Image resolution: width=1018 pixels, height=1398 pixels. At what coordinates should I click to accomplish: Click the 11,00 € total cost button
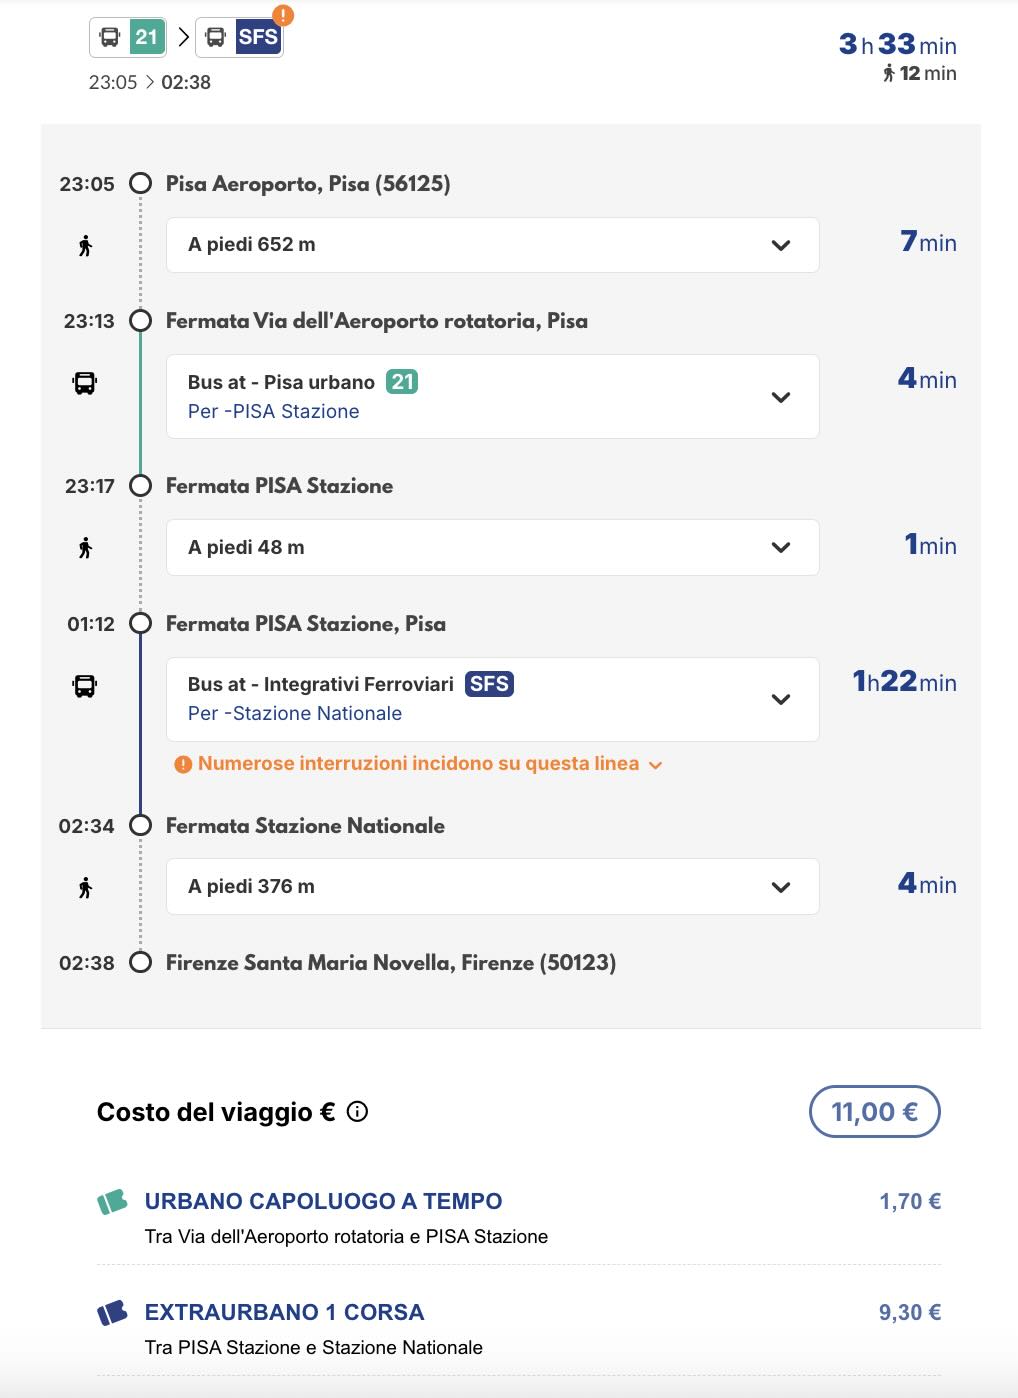pyautogui.click(x=874, y=1111)
